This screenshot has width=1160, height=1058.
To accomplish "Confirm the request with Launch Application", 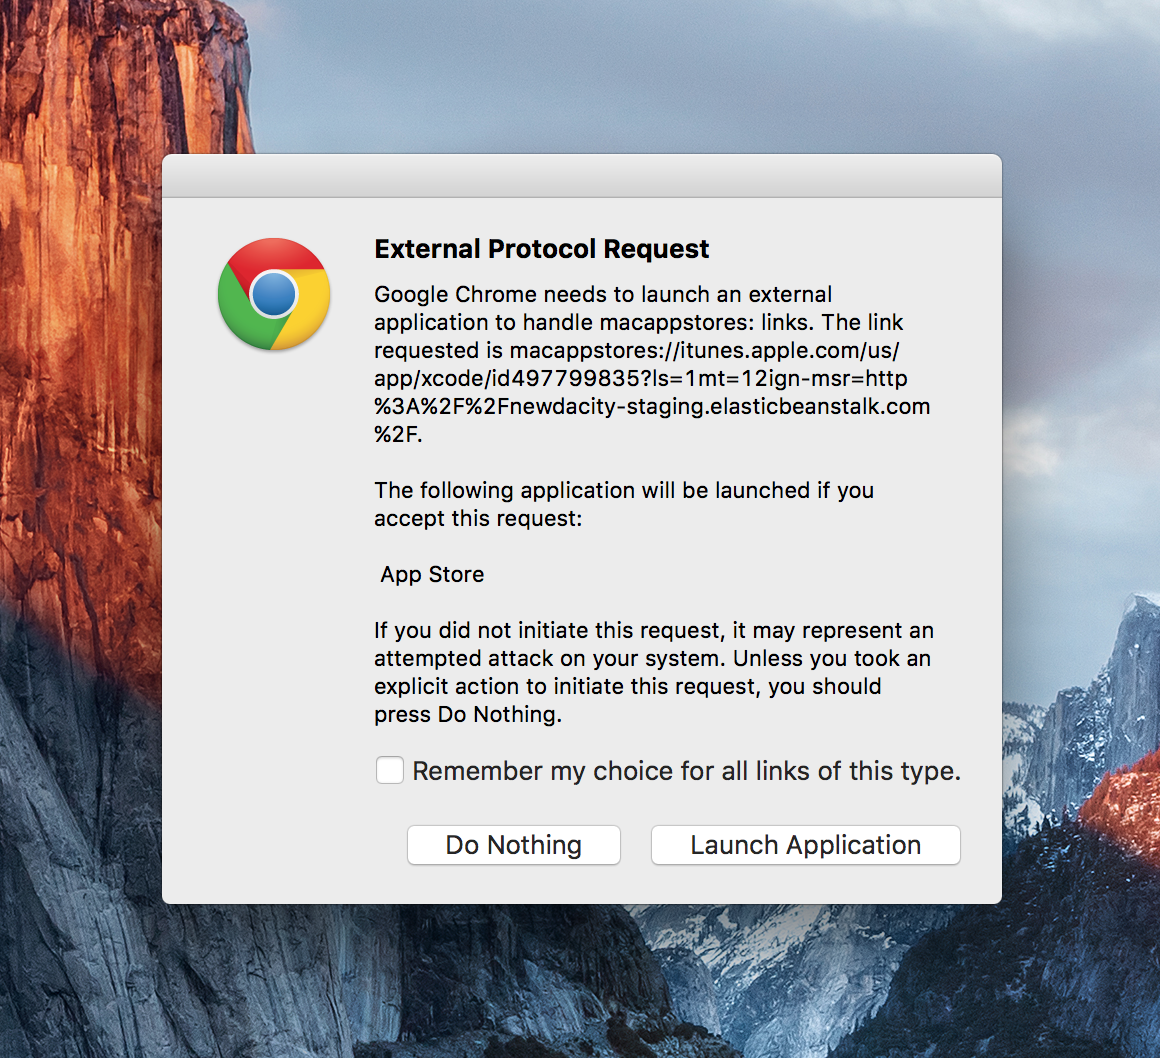I will coord(805,845).
